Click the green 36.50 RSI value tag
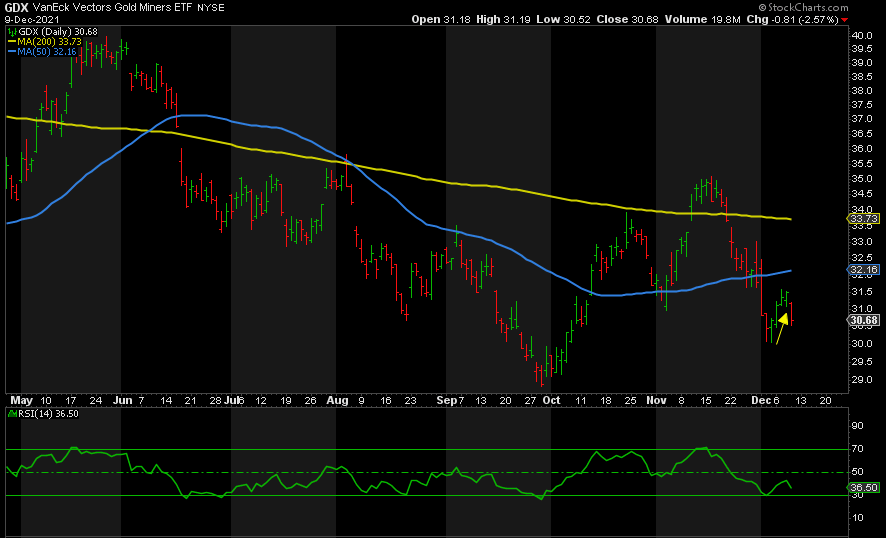This screenshot has width=886, height=538. click(865, 487)
